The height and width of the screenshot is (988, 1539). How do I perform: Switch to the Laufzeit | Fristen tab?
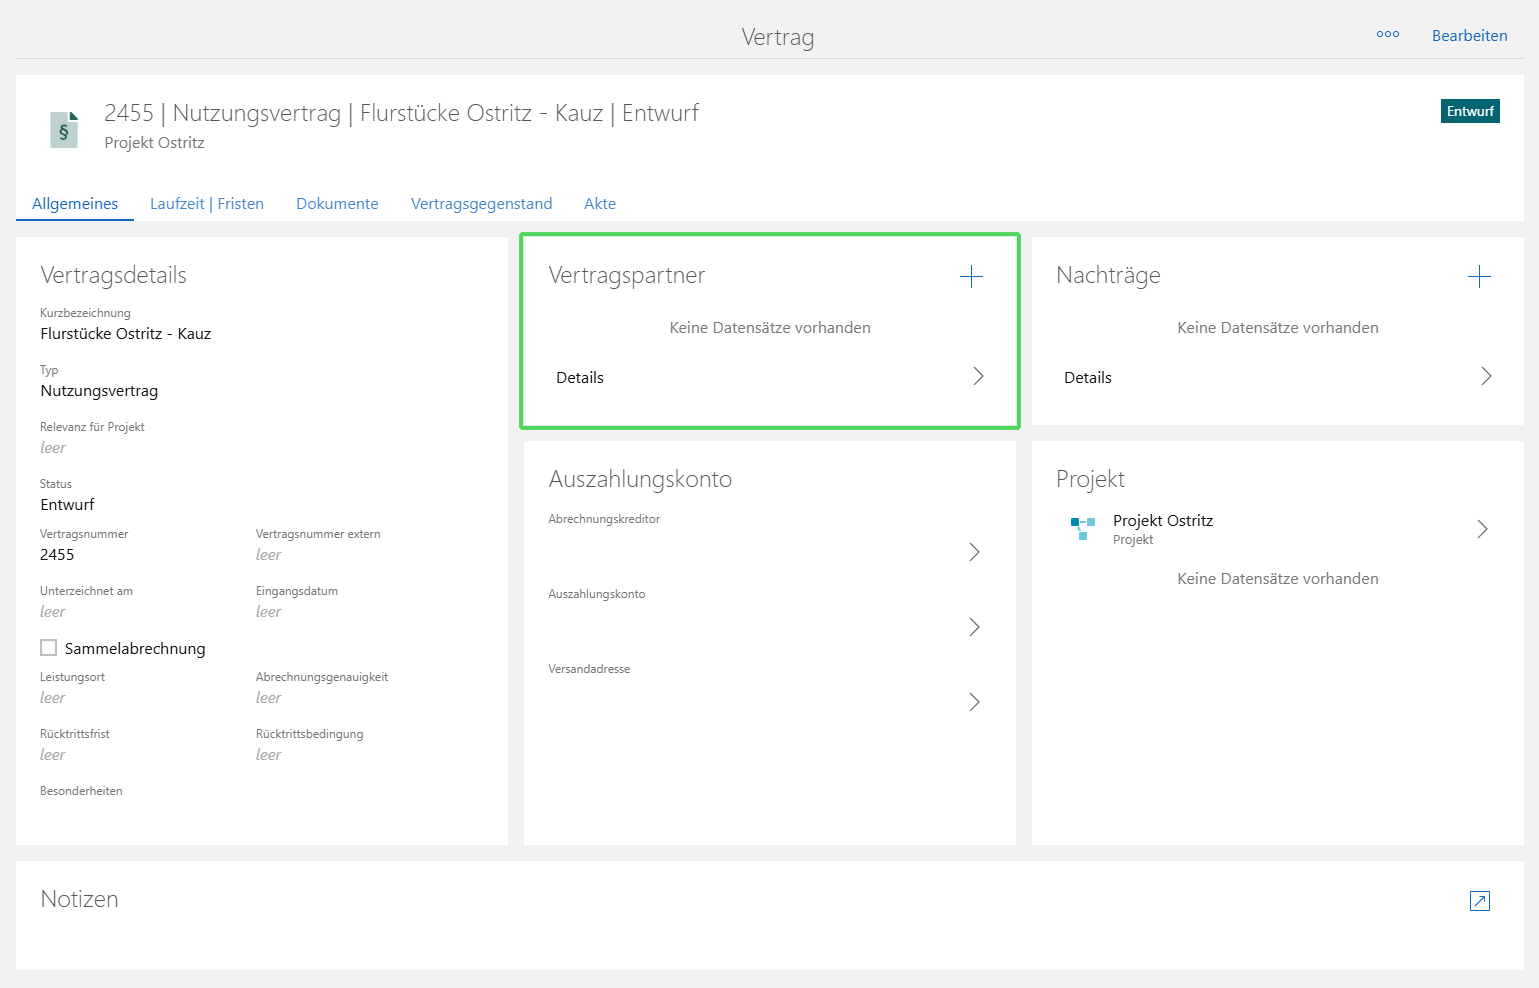tap(207, 204)
